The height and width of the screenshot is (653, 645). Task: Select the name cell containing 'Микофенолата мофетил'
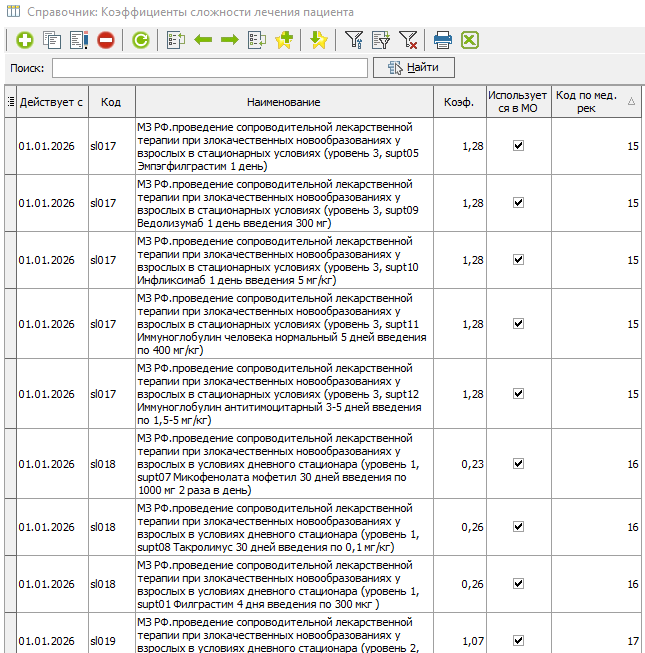coord(284,464)
